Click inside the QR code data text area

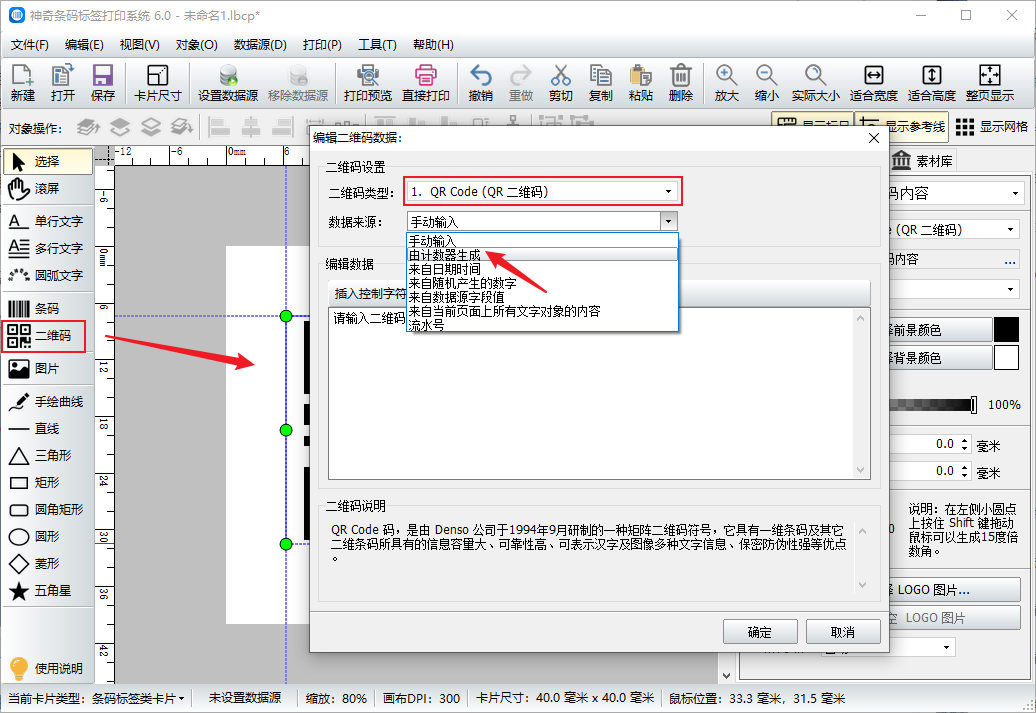pos(590,400)
